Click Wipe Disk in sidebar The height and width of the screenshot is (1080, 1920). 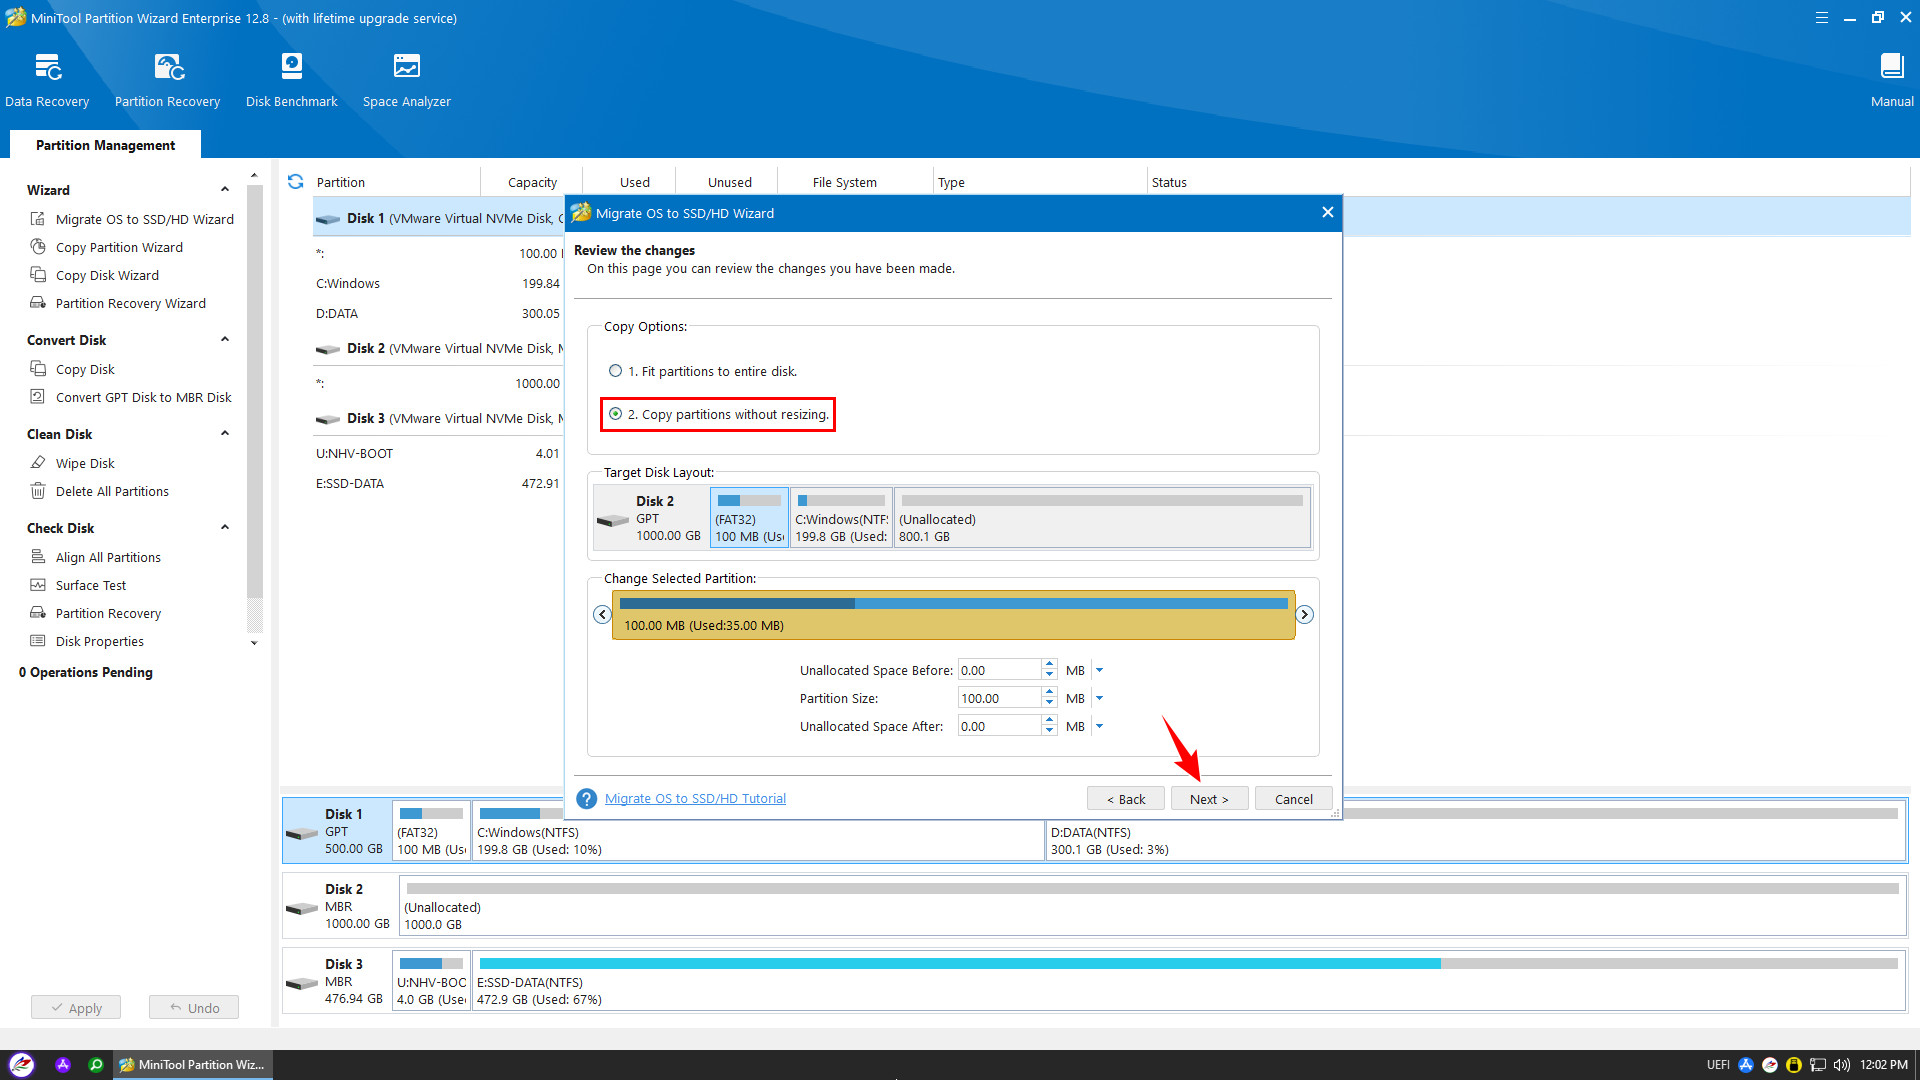[x=85, y=463]
